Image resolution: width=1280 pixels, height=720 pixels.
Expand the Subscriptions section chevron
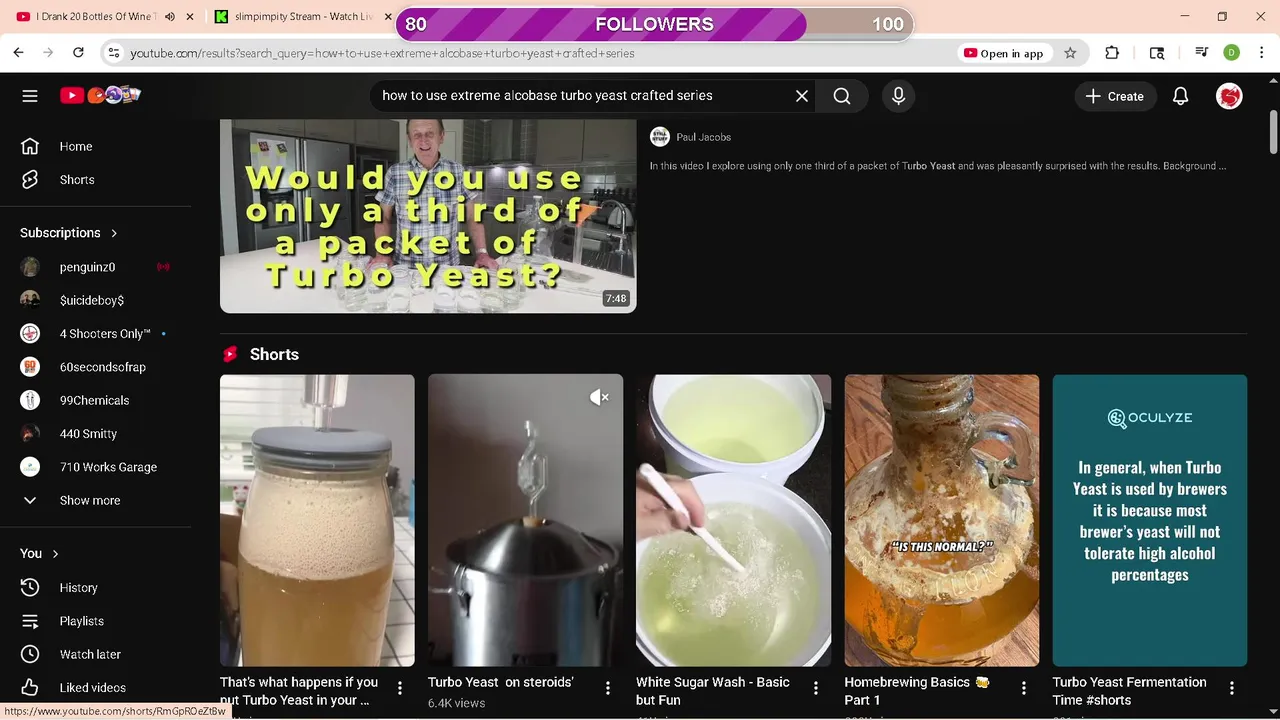[114, 233]
